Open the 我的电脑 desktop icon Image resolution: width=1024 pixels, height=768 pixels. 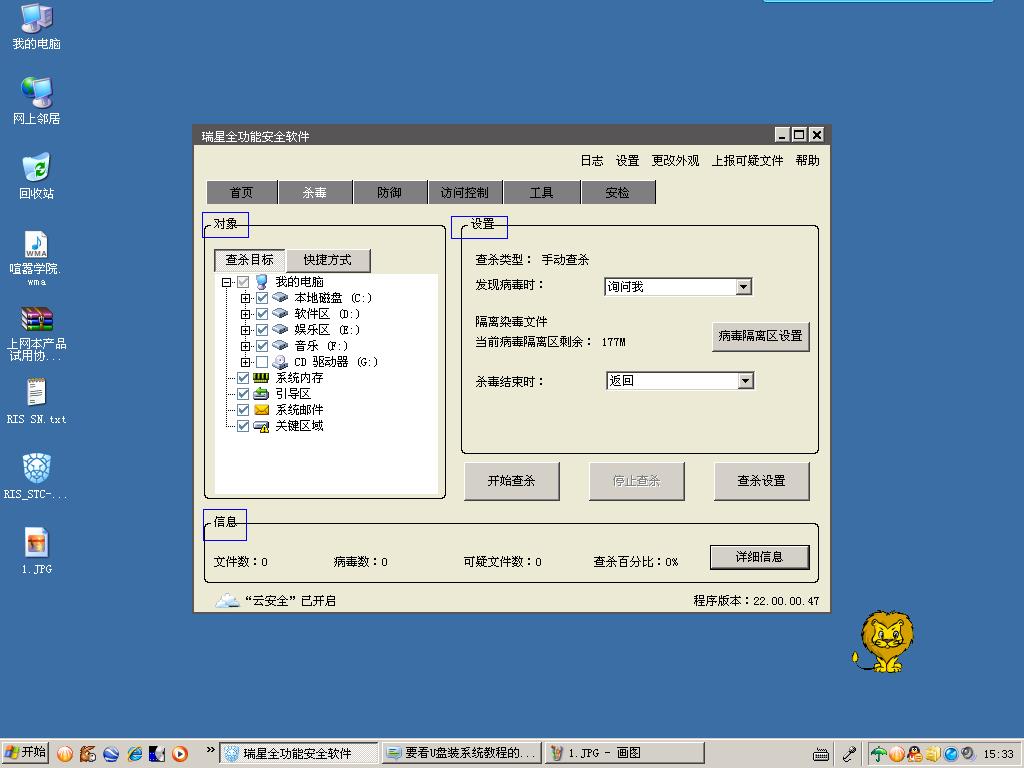click(x=37, y=27)
